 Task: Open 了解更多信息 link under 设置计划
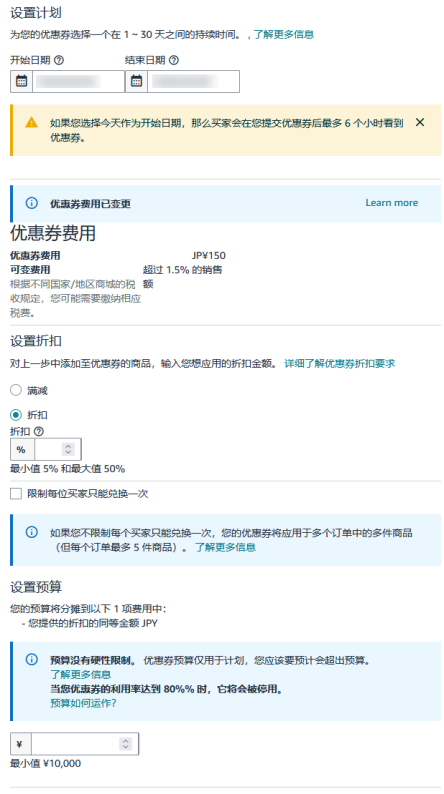(284, 34)
